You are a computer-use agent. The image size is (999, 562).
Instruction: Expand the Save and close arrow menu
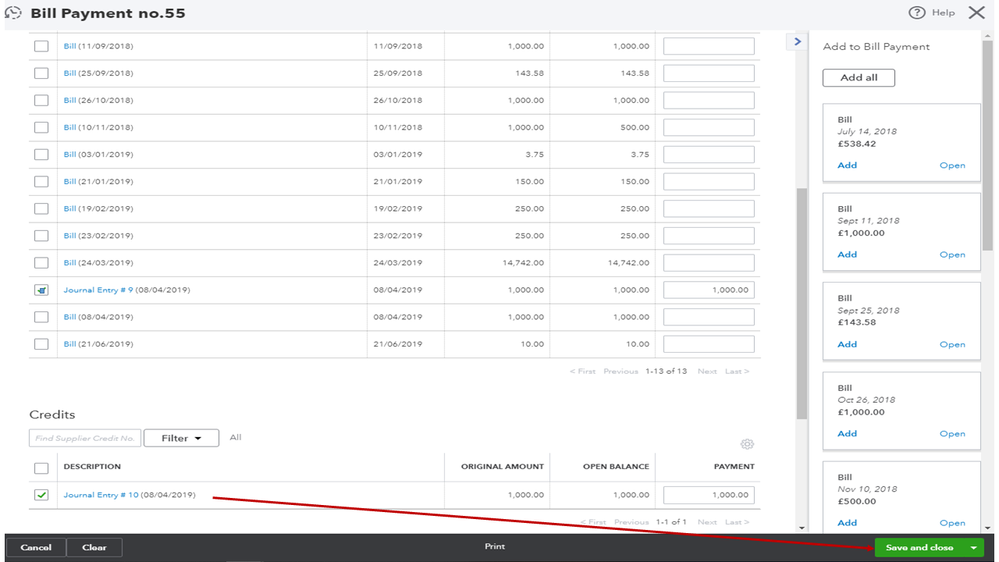[974, 547]
